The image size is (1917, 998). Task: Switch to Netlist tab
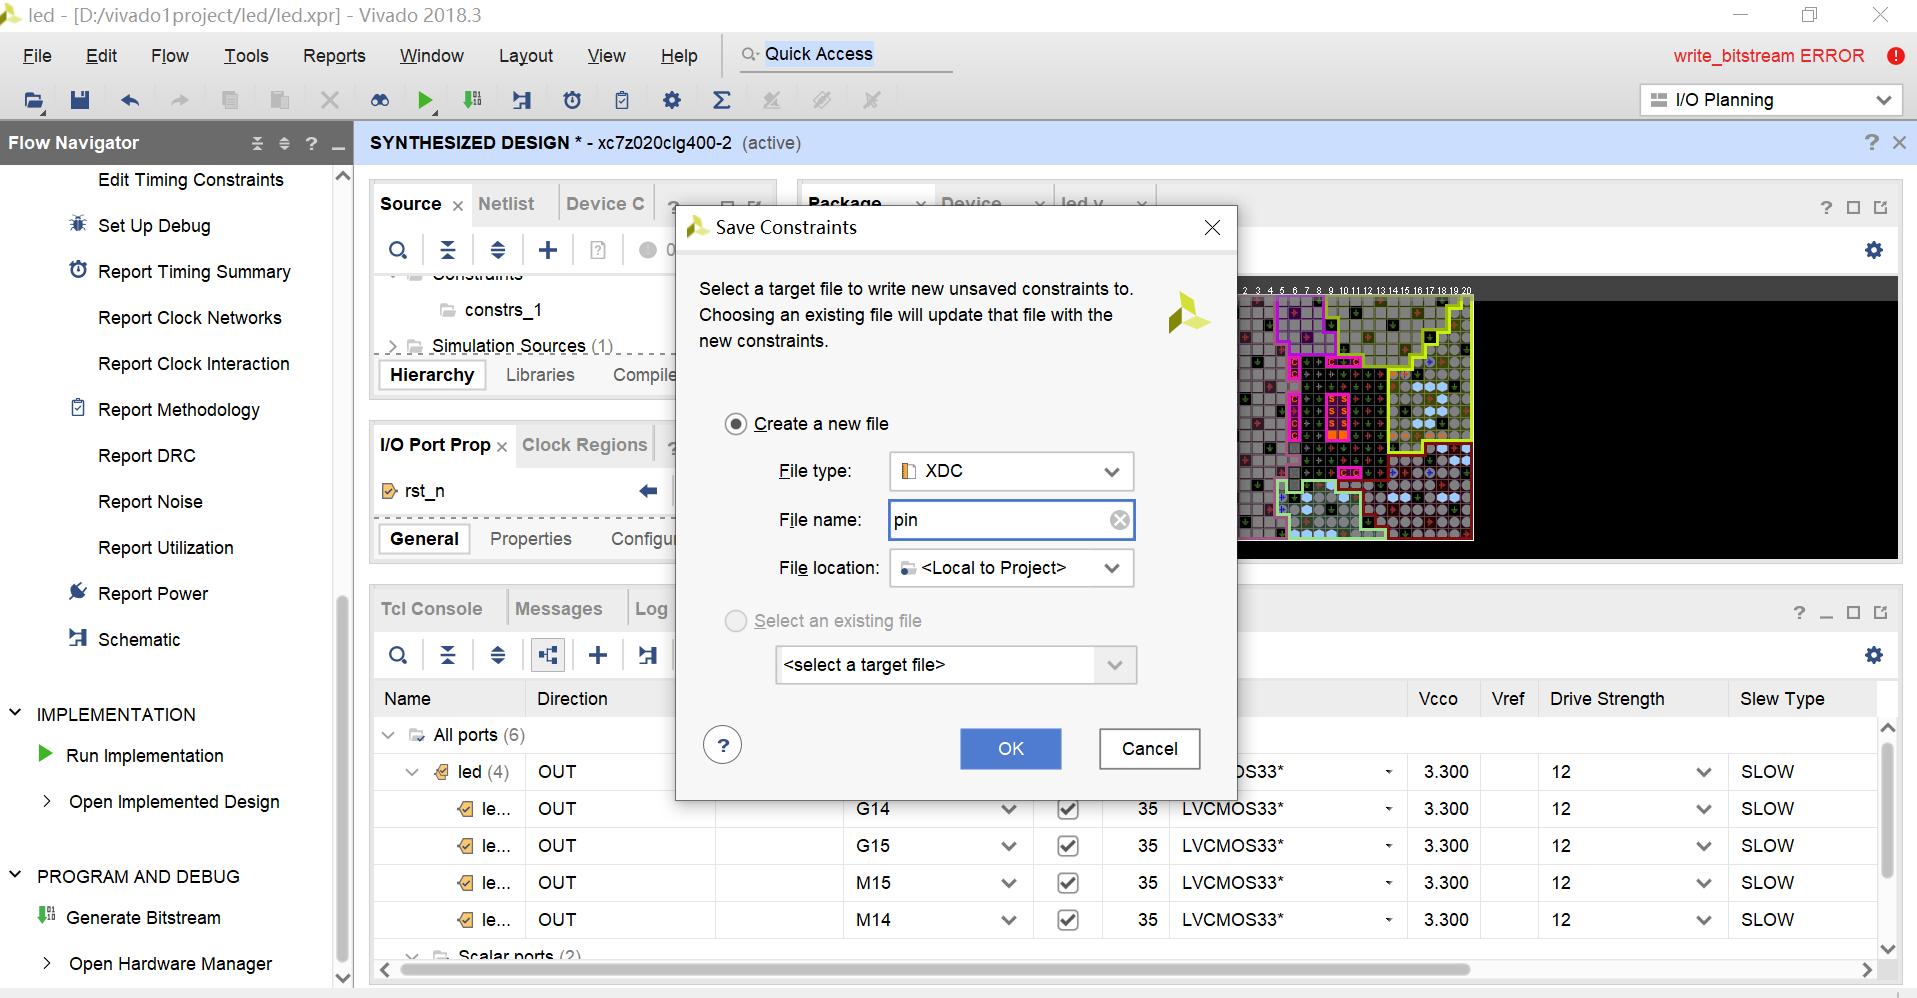pyautogui.click(x=506, y=204)
